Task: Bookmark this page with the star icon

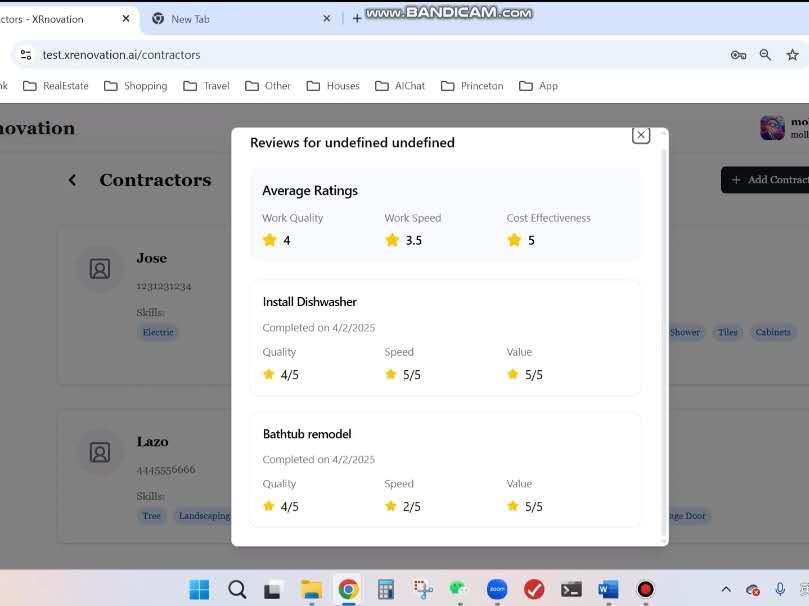Action: tap(792, 55)
